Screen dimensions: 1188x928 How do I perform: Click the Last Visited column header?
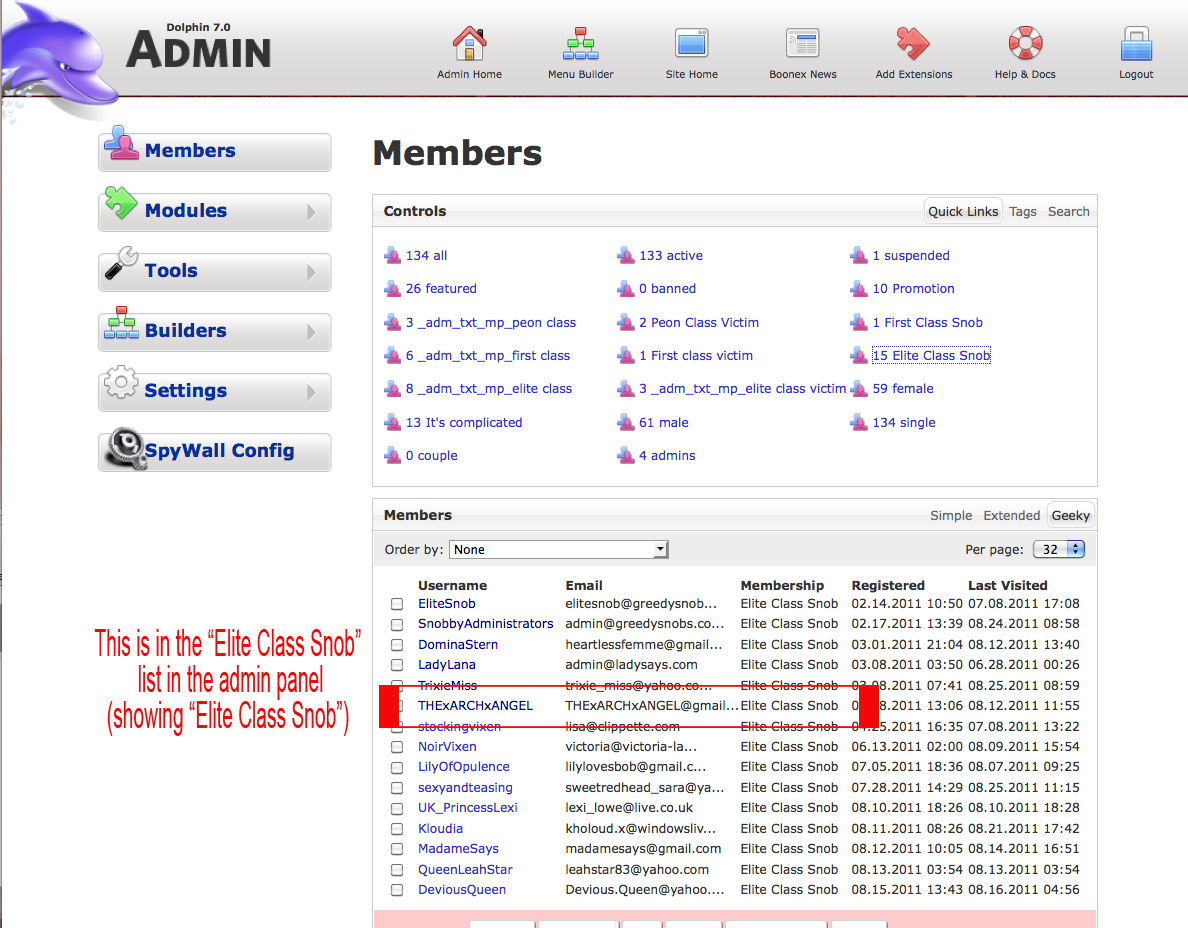tap(1008, 585)
